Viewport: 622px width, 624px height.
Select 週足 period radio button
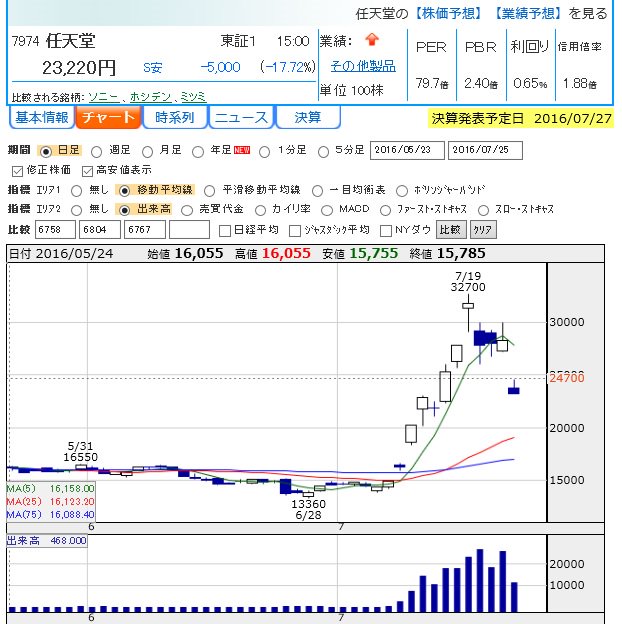pyautogui.click(x=96, y=152)
